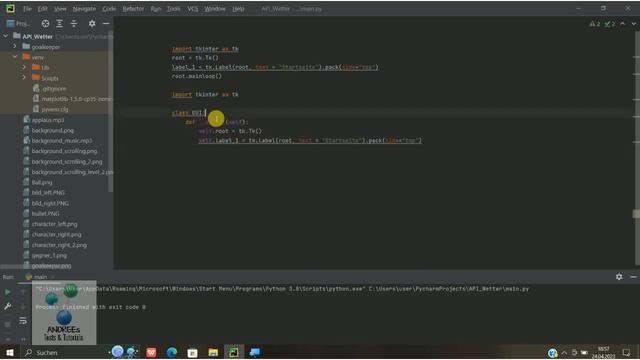Click the wrench icon in Run panel
Viewport: 640px width, 360px height.
point(8,306)
